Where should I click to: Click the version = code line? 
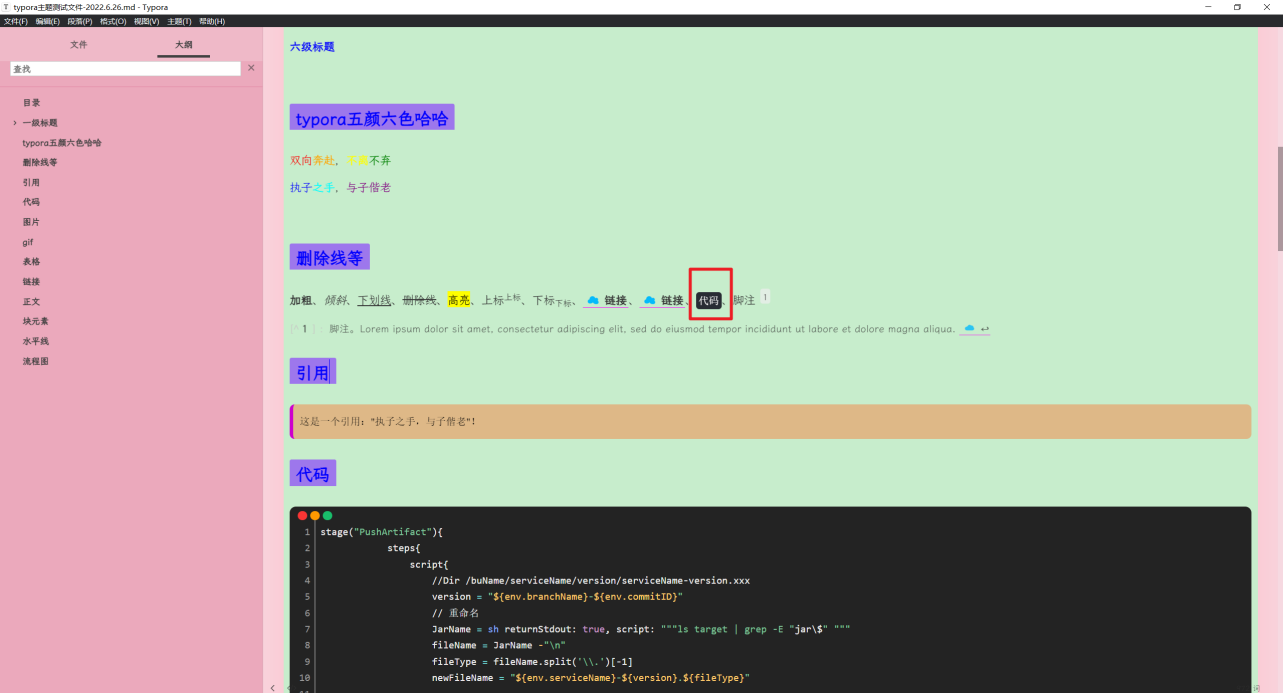tap(557, 596)
